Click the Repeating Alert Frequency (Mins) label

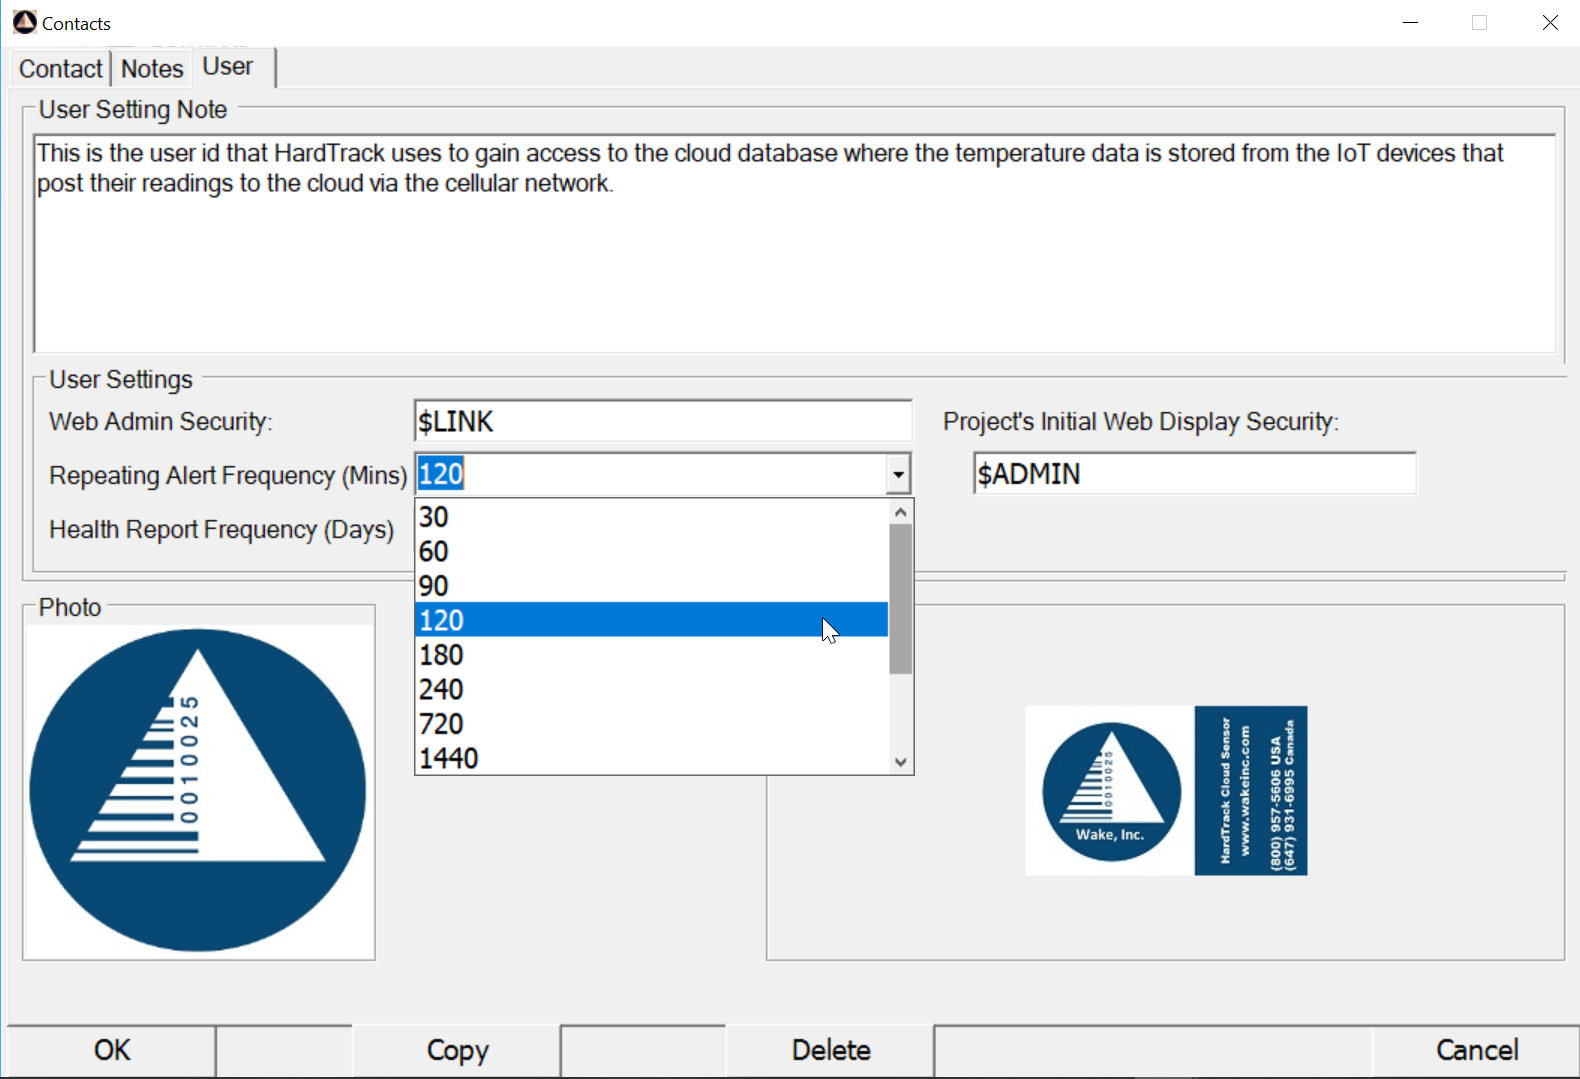[x=228, y=475]
